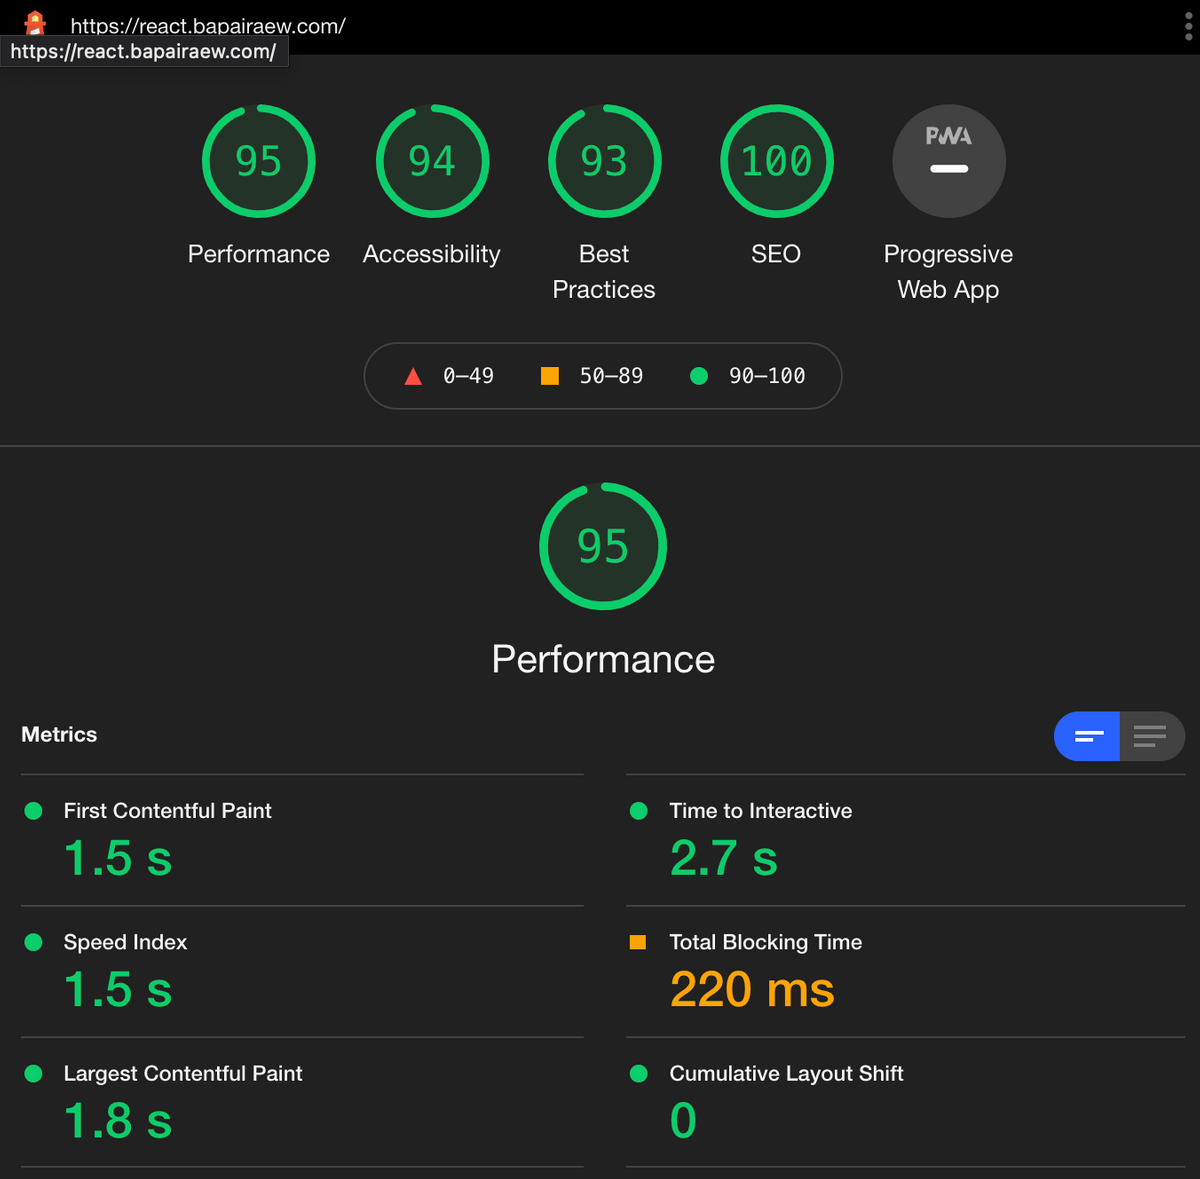Jump to the Accessibility section via its gauge

click(x=431, y=161)
